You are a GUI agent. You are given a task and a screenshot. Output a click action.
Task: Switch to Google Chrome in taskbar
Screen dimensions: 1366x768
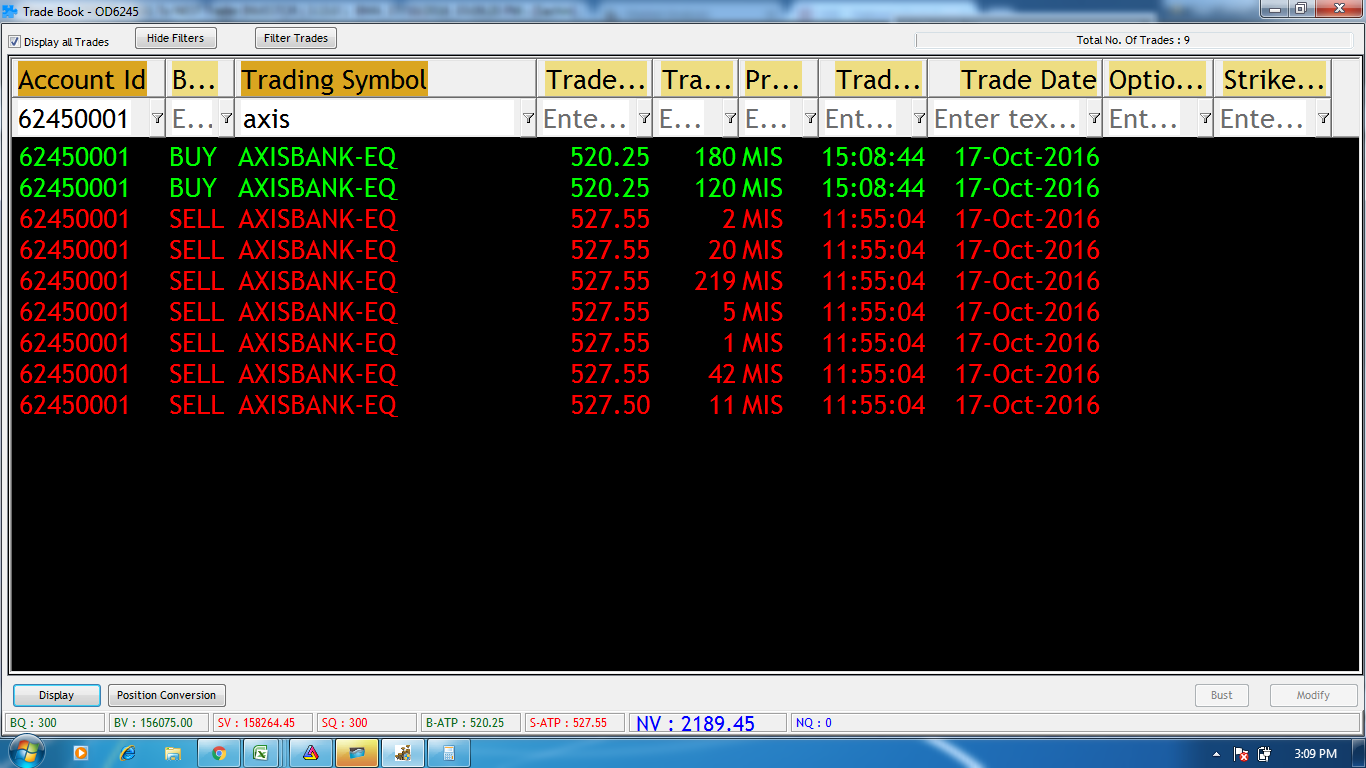[219, 753]
